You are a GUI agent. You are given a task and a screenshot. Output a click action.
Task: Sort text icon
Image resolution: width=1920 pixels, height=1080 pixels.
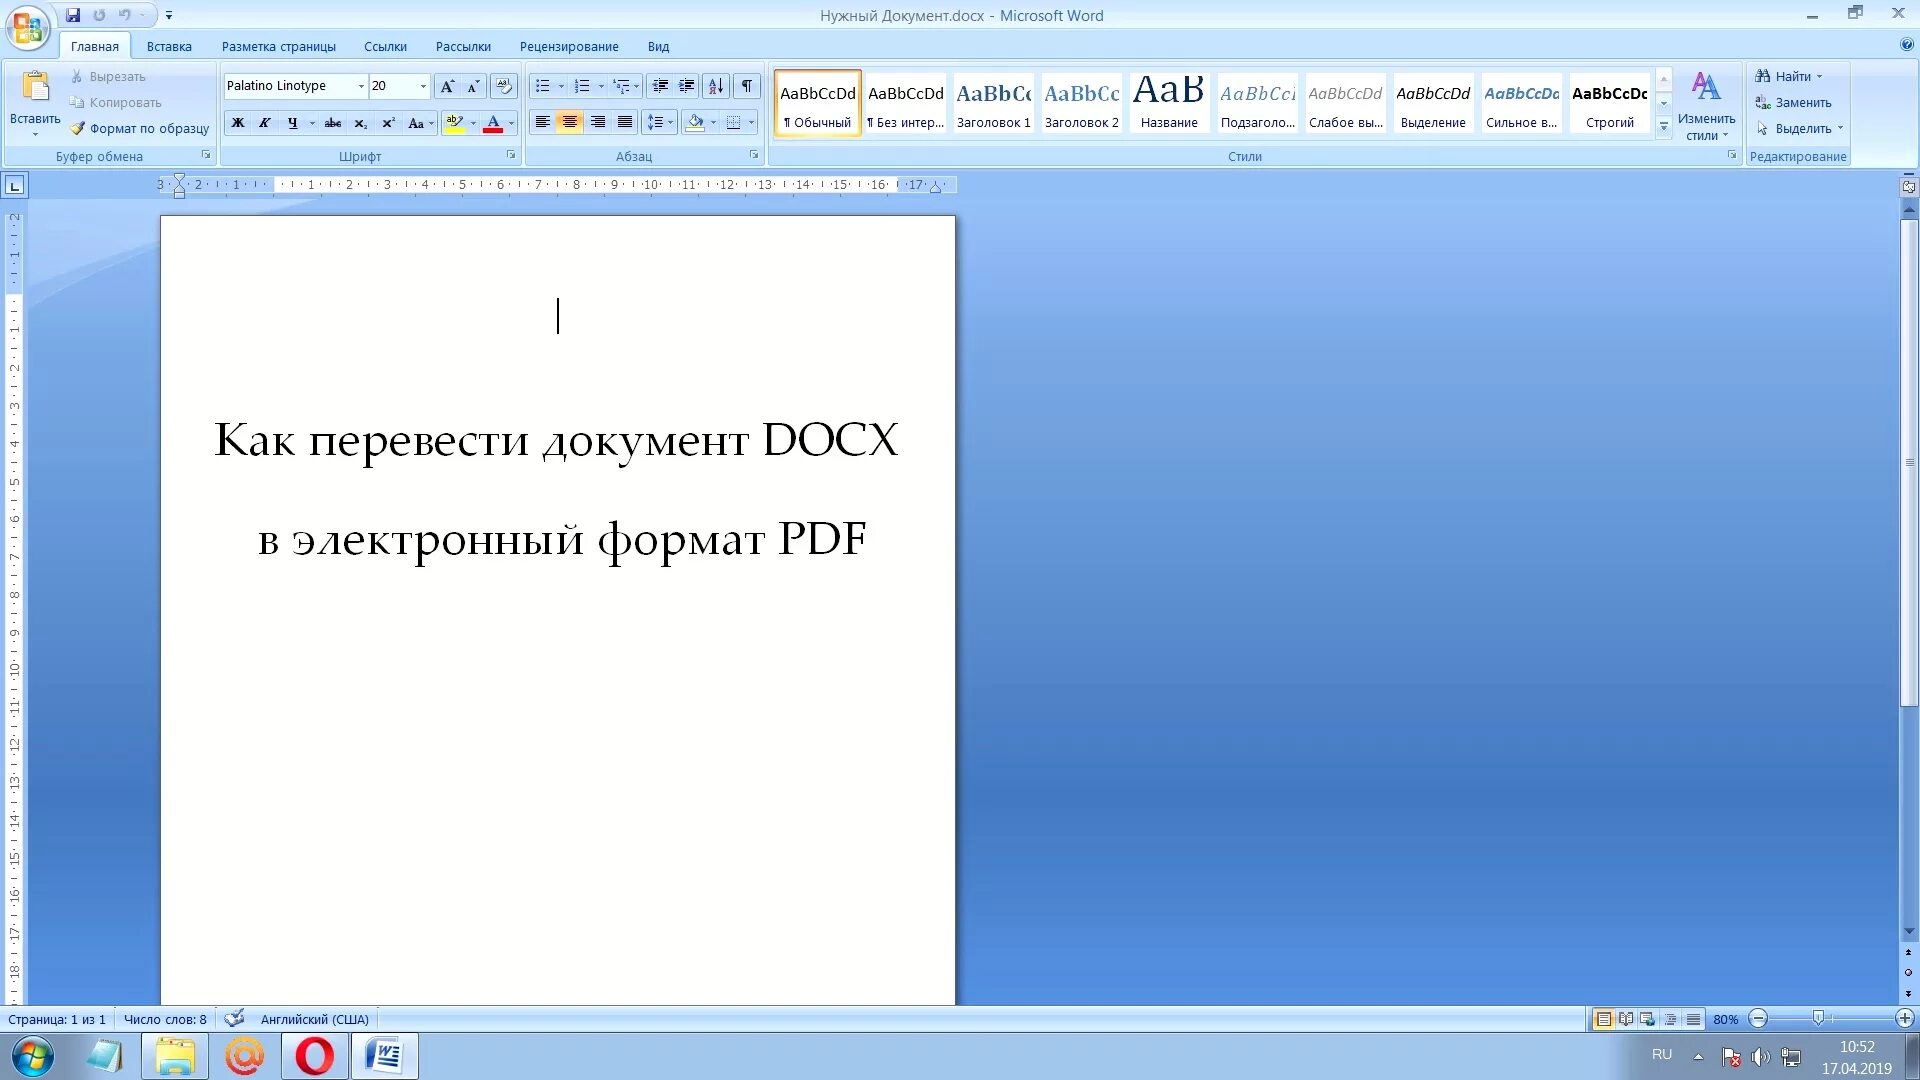click(x=716, y=86)
